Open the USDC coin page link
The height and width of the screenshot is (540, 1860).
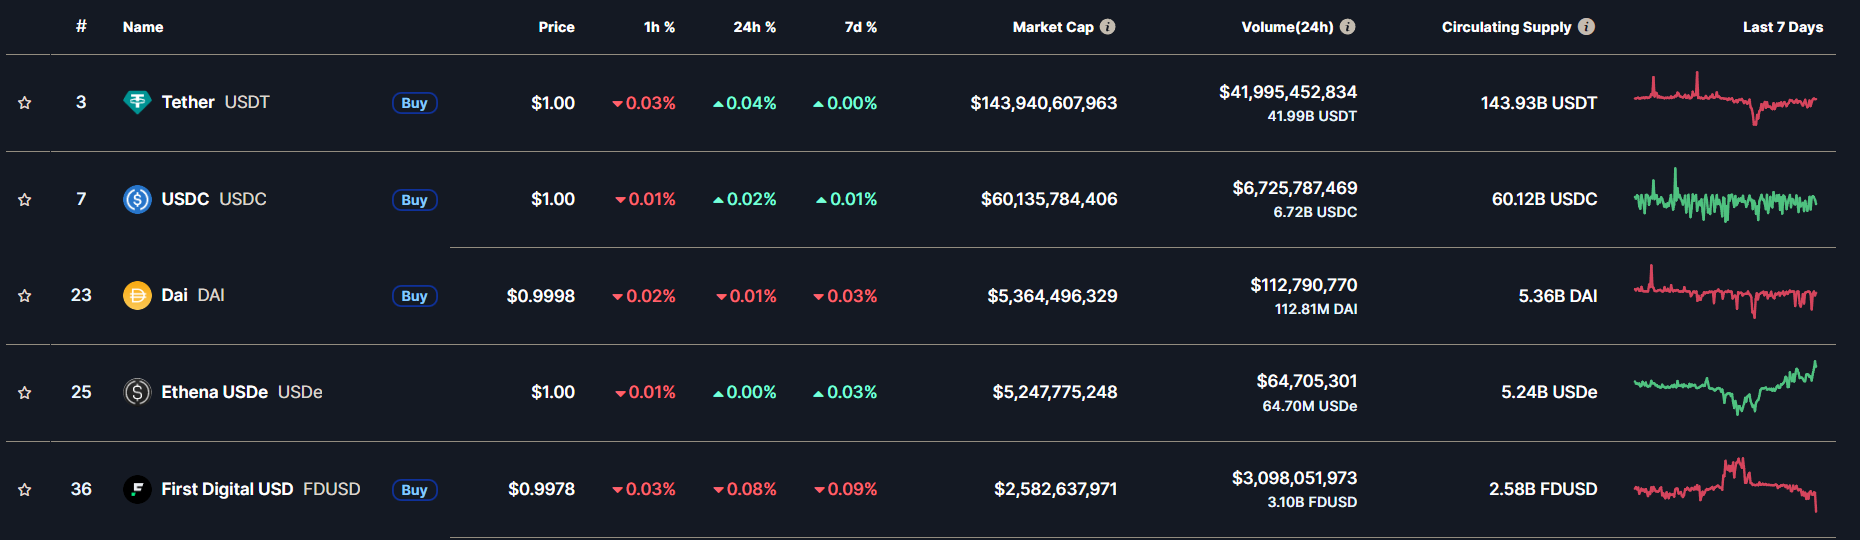click(x=214, y=199)
